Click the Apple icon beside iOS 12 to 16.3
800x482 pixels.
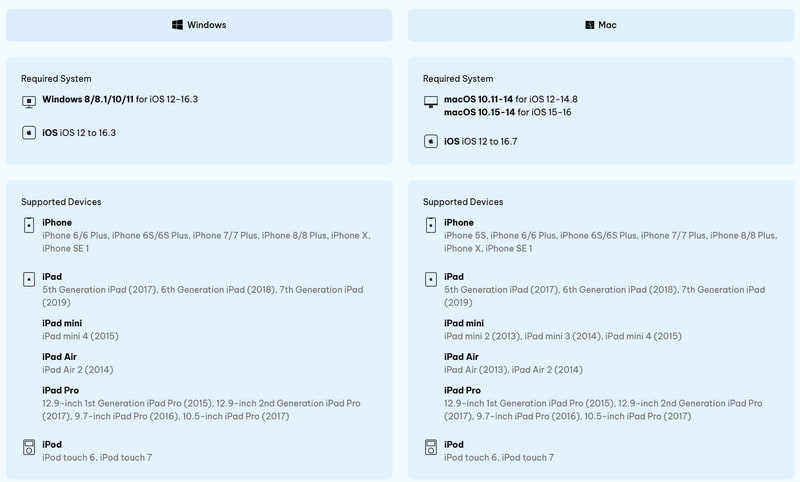click(x=29, y=133)
